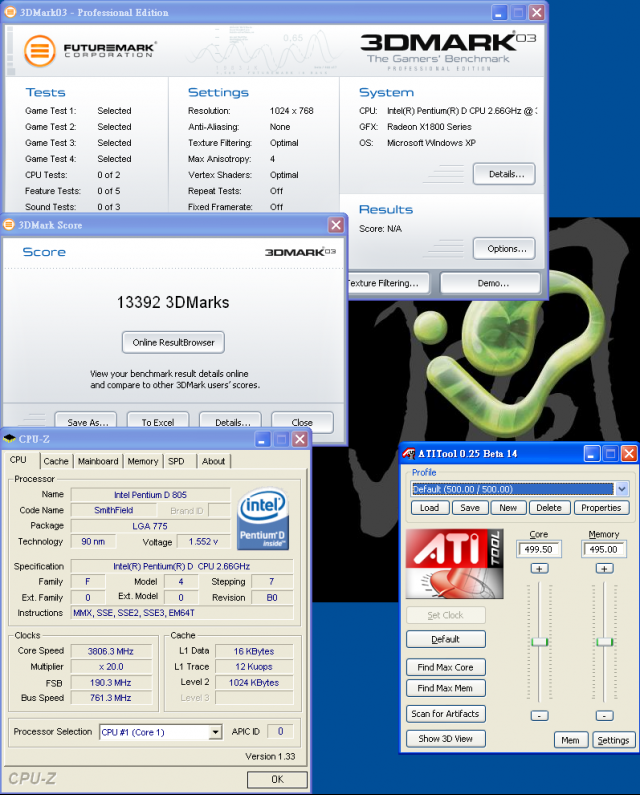This screenshot has width=640, height=795.
Task: Click the Memory clock slider handle
Action: pos(604,642)
